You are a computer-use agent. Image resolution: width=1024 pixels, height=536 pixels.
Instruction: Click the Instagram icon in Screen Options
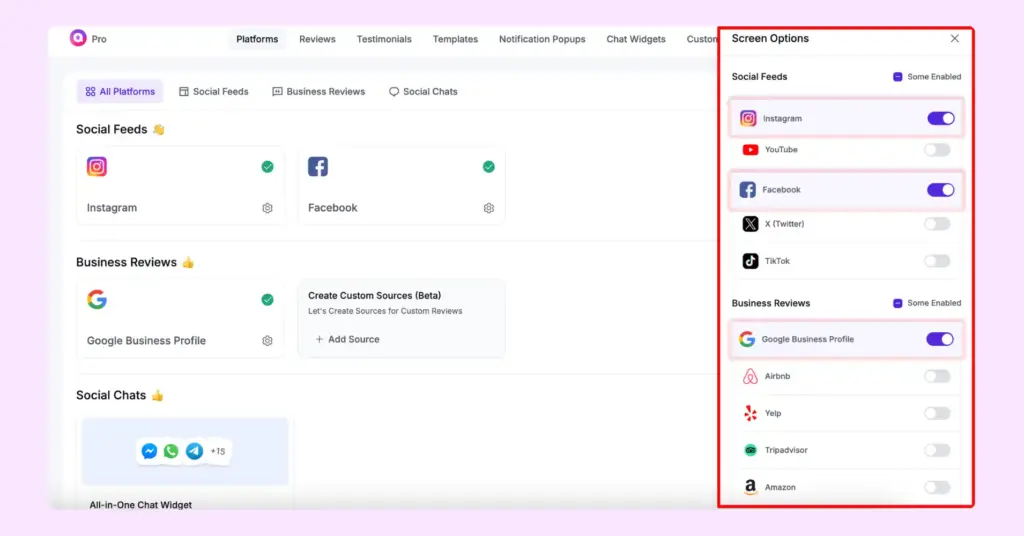click(x=748, y=118)
